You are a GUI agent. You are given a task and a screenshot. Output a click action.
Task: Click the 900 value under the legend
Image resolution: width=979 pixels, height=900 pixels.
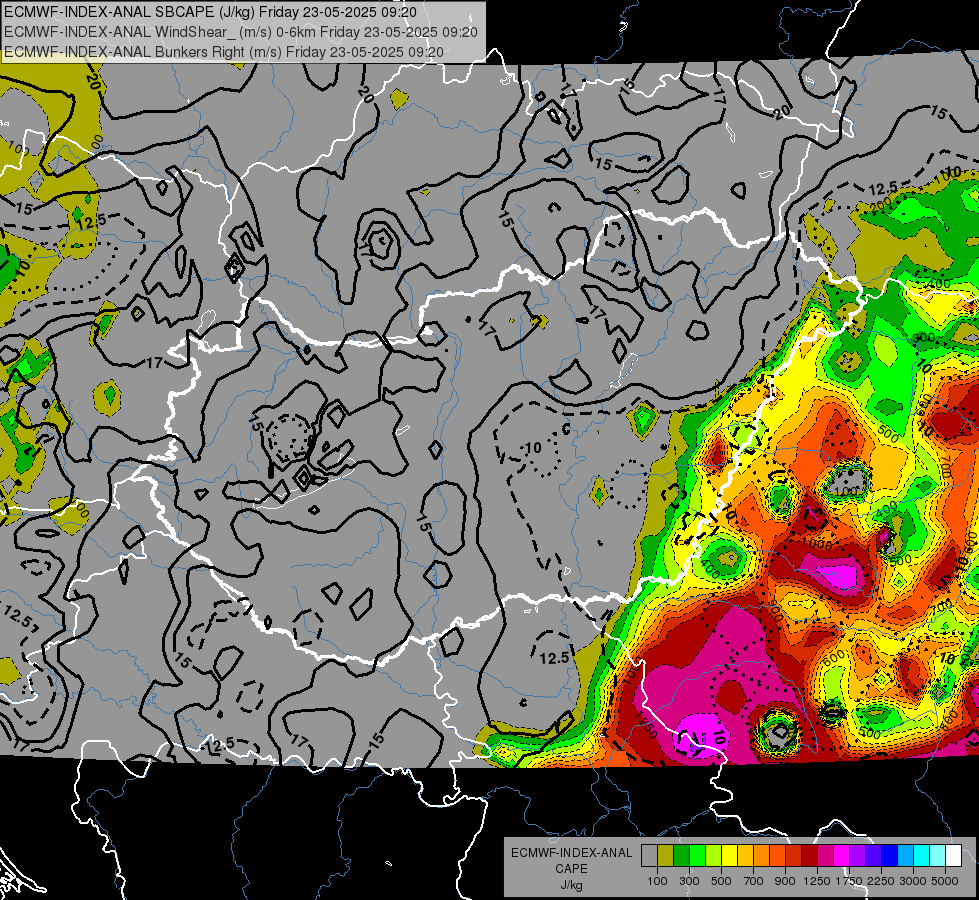785,881
